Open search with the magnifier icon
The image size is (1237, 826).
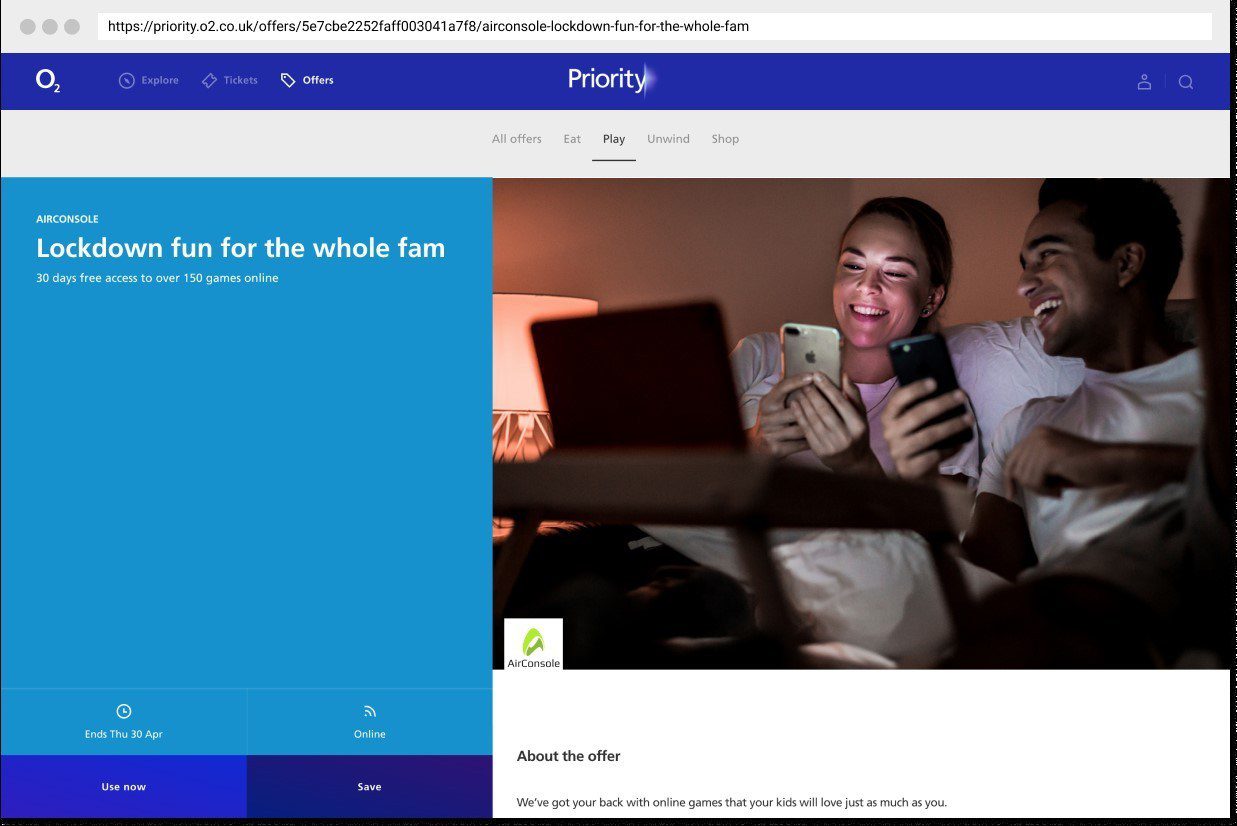(x=1186, y=82)
